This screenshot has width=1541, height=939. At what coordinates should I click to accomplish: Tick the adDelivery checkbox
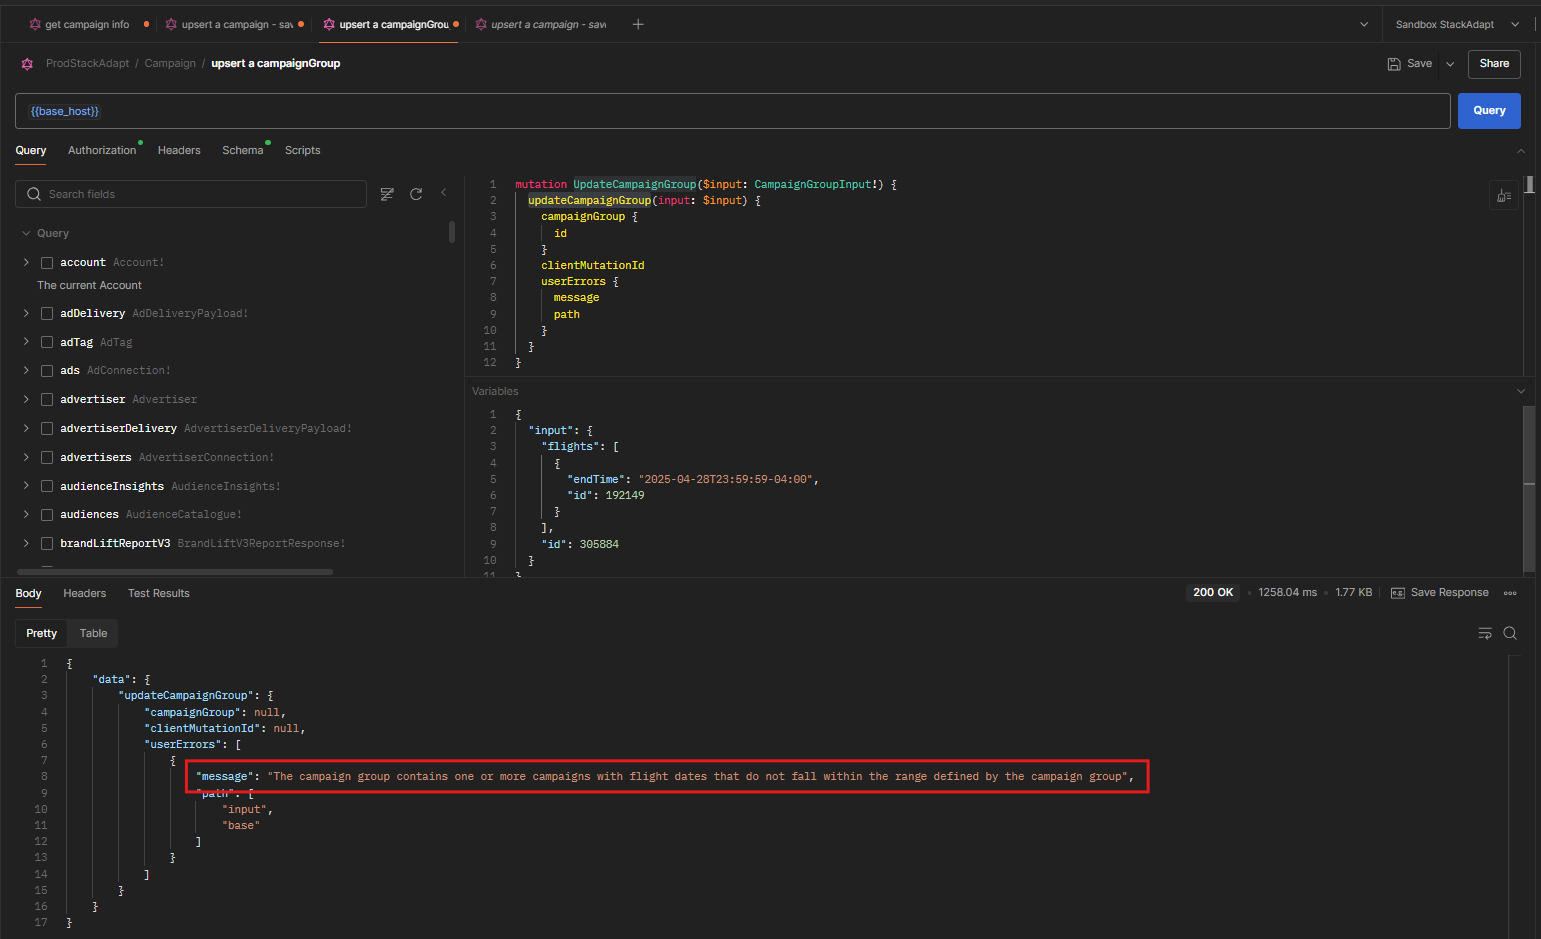(47, 314)
